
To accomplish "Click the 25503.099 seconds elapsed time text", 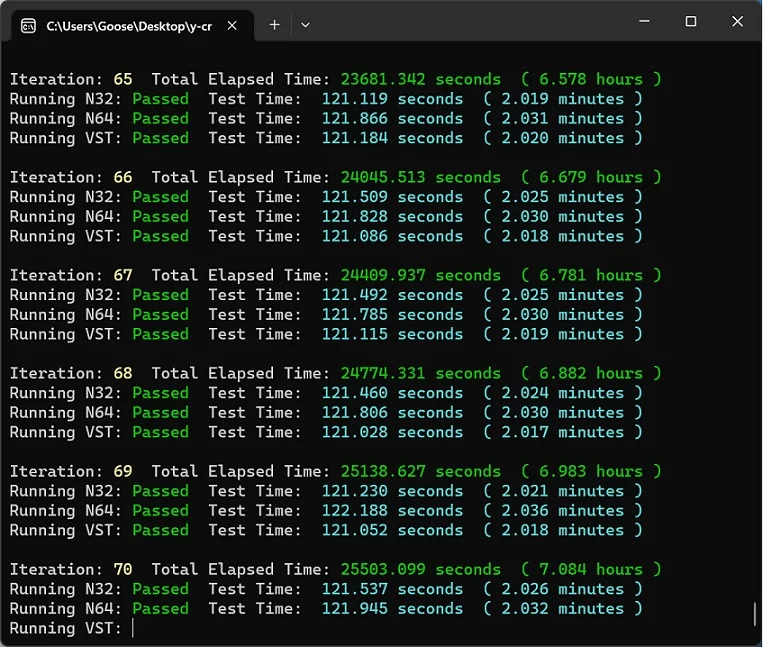I will click(420, 569).
